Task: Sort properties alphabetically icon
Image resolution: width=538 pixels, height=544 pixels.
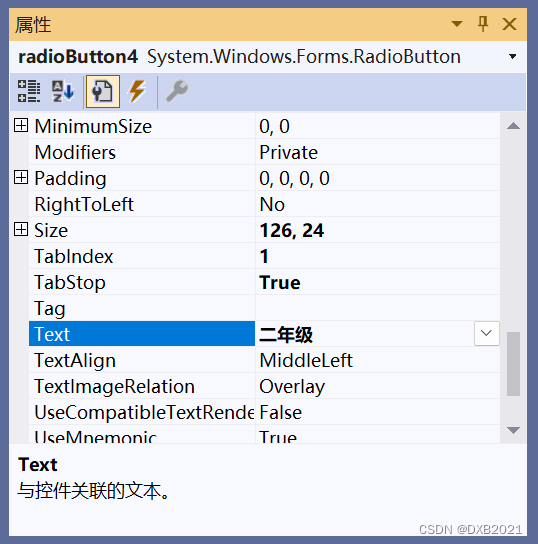Action: click(63, 91)
